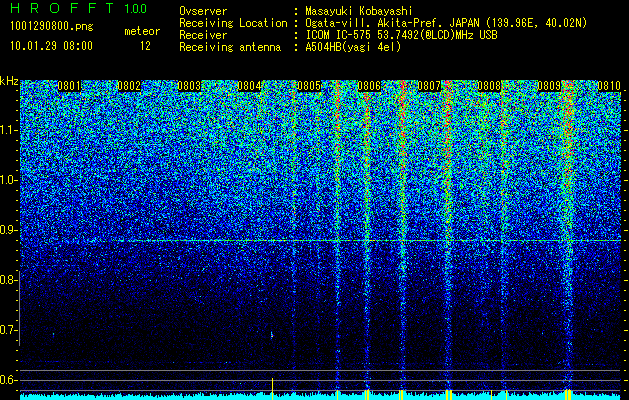Image resolution: width=629 pixels, height=400 pixels.
Task: Click the A504HB(yagi 4el) antenna text
Action: tap(353, 47)
